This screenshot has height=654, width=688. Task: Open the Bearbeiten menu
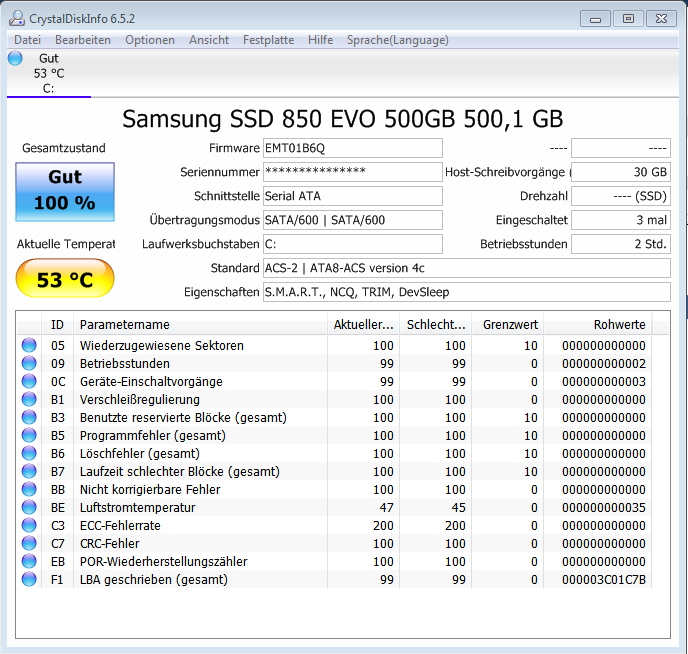pos(83,40)
